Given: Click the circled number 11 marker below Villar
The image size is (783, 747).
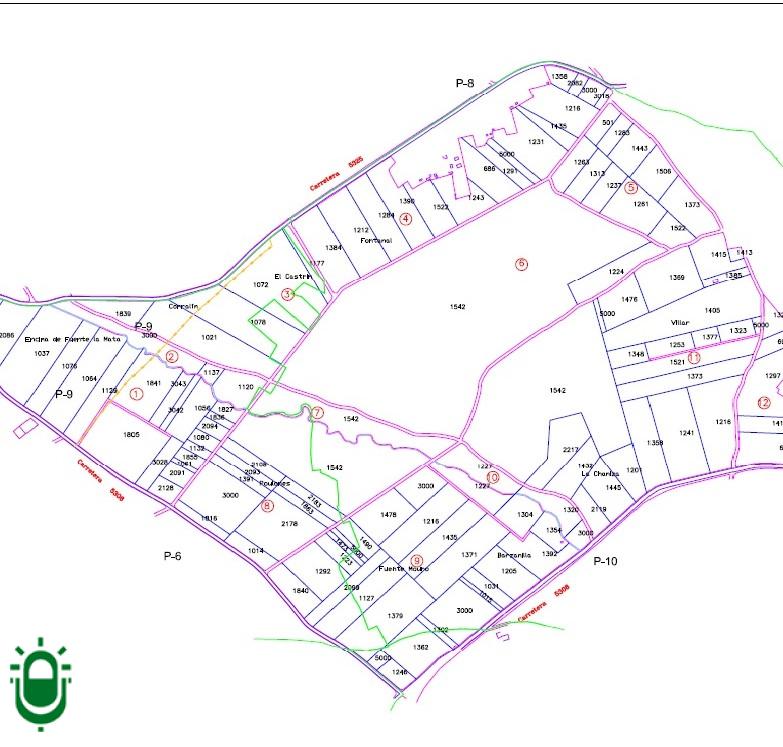Looking at the screenshot, I should coord(693,358).
